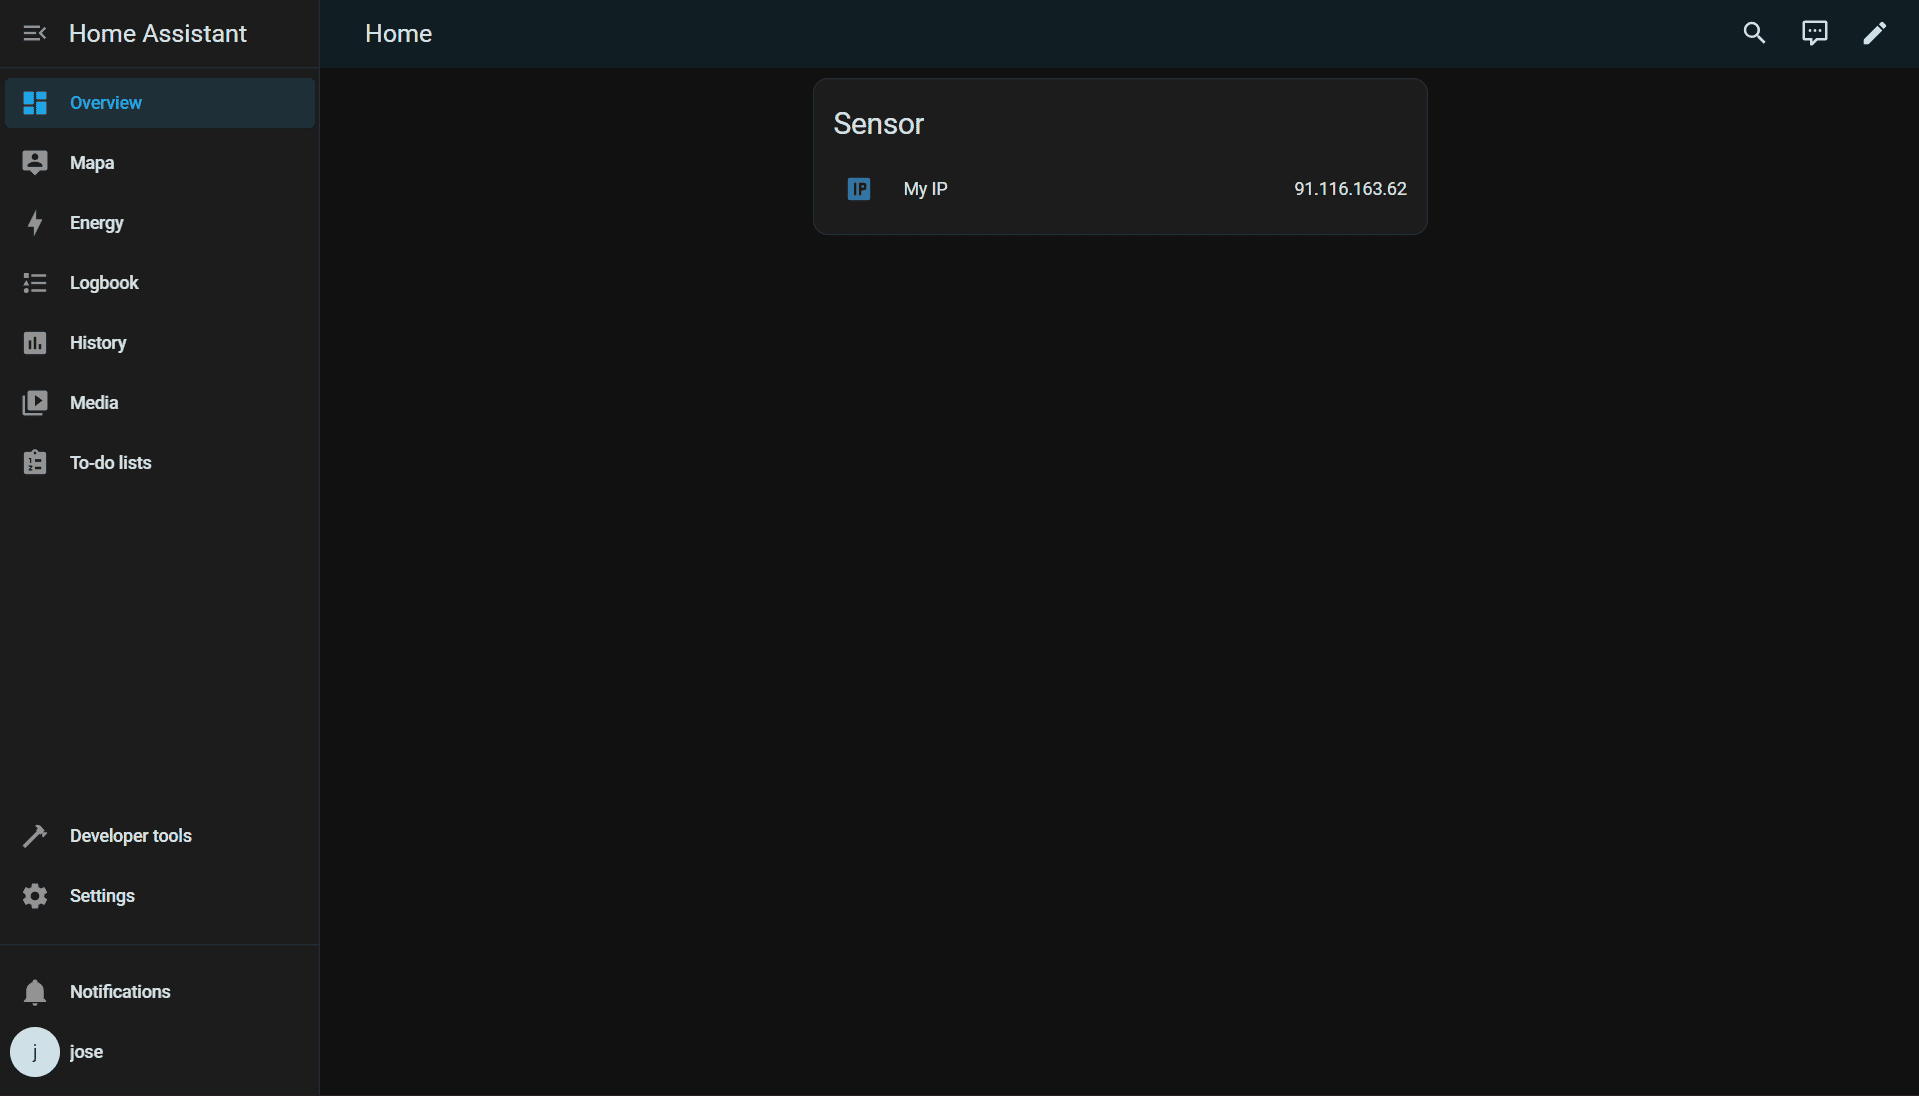Open the Energy dashboard icon
Screen dimensions: 1919x1096
pos(35,223)
